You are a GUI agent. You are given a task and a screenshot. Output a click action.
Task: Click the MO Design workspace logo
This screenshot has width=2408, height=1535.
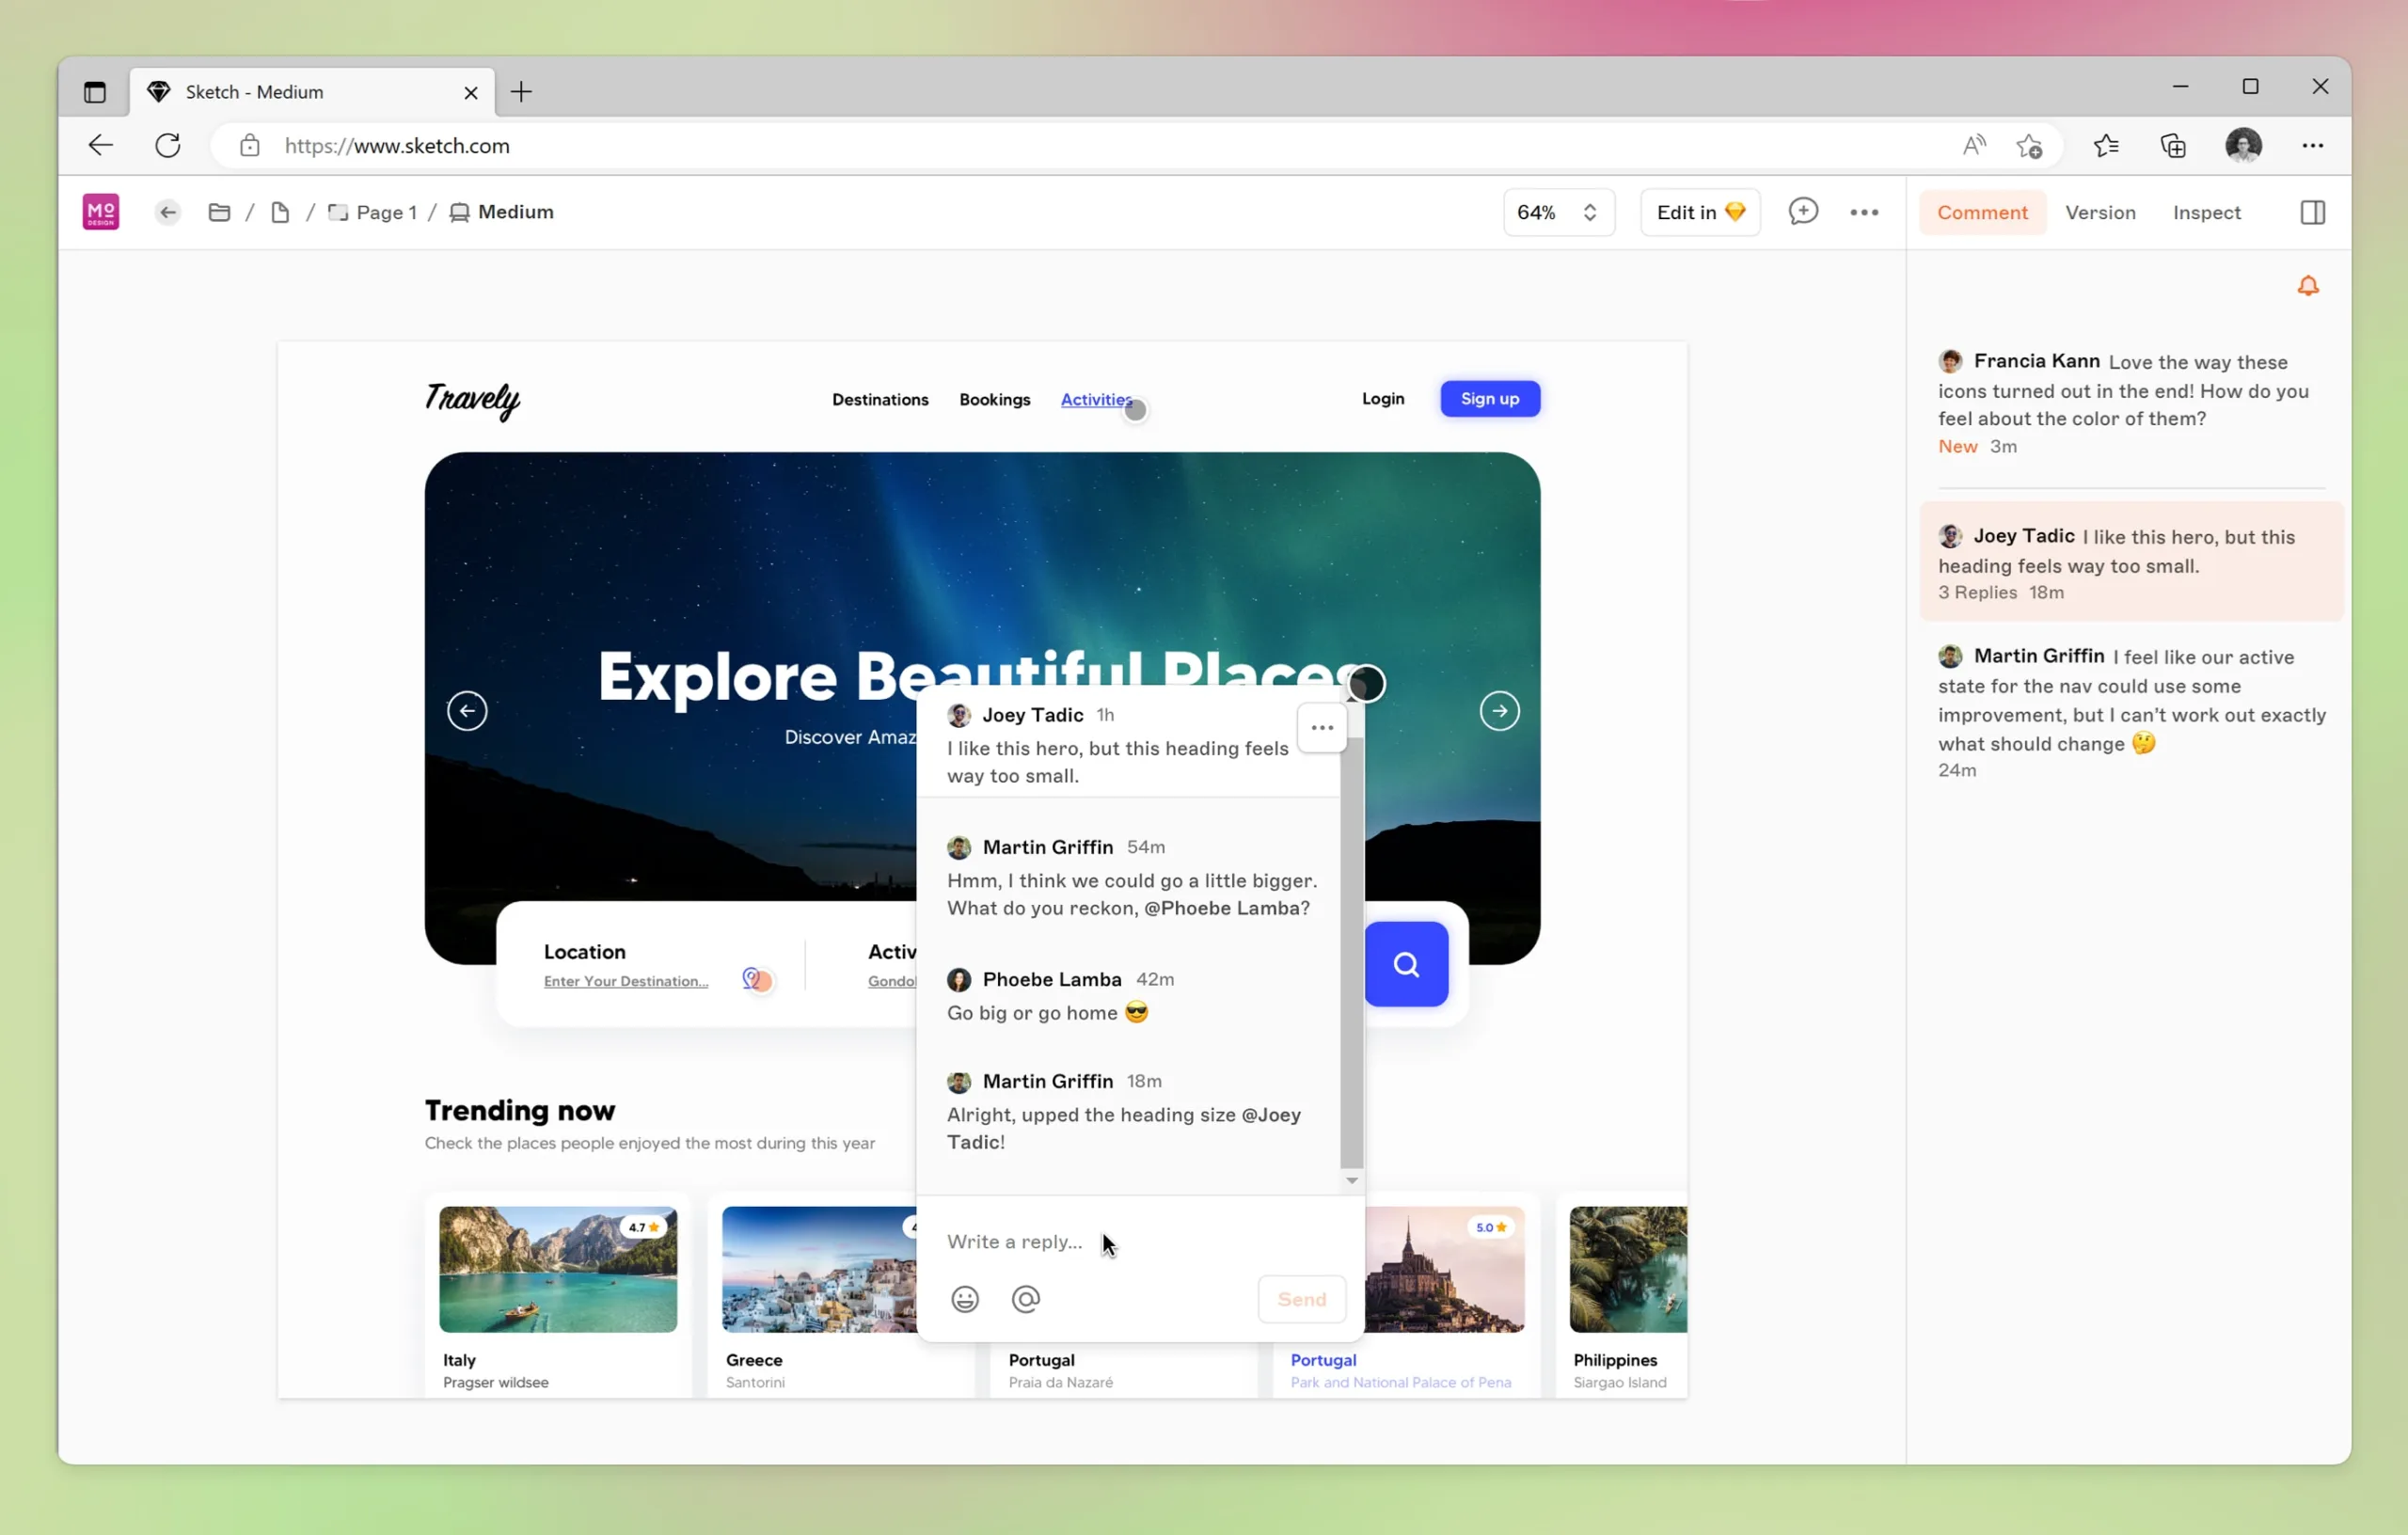[101, 212]
